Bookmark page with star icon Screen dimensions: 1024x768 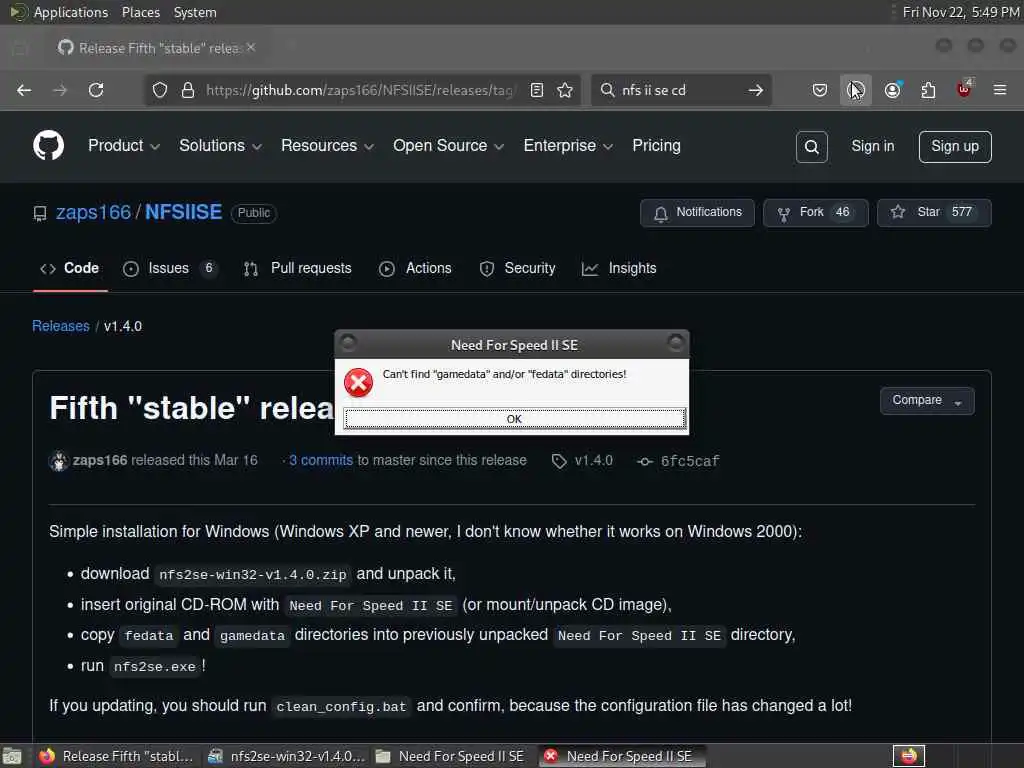[565, 90]
